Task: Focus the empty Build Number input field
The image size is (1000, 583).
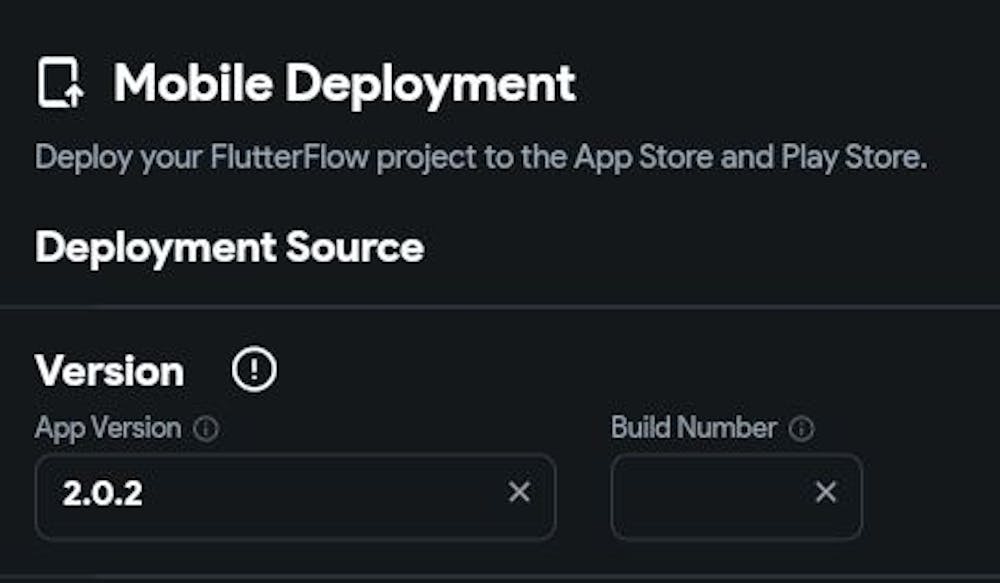Action: coord(737,497)
